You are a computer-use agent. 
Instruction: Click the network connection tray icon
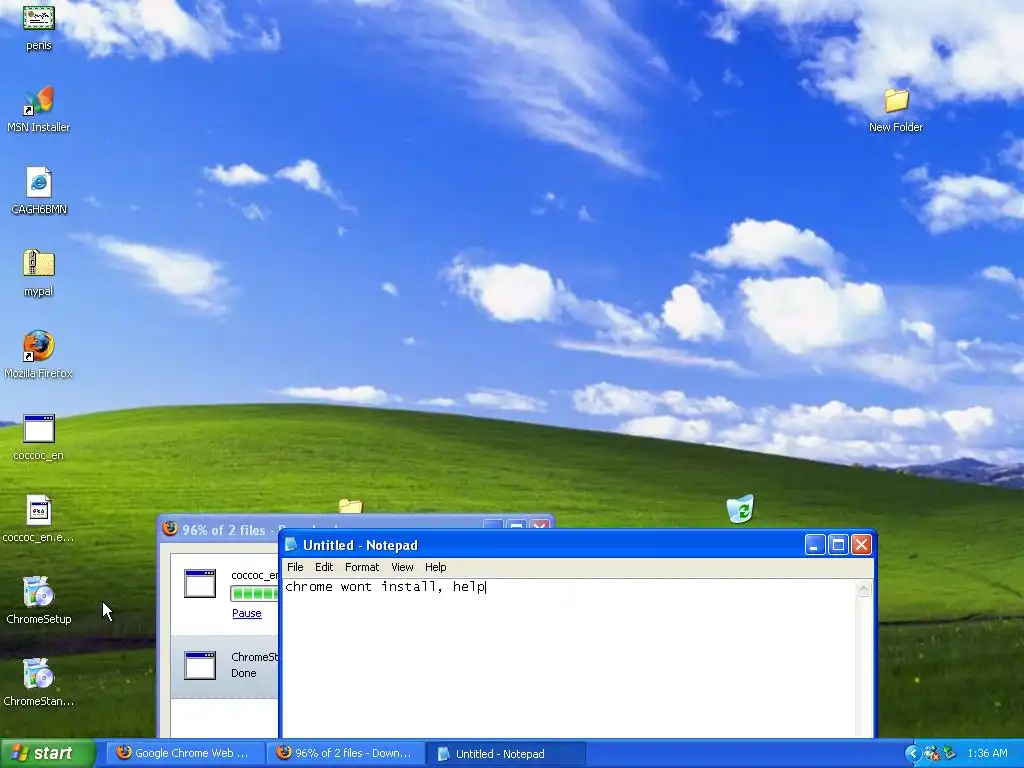pos(950,754)
